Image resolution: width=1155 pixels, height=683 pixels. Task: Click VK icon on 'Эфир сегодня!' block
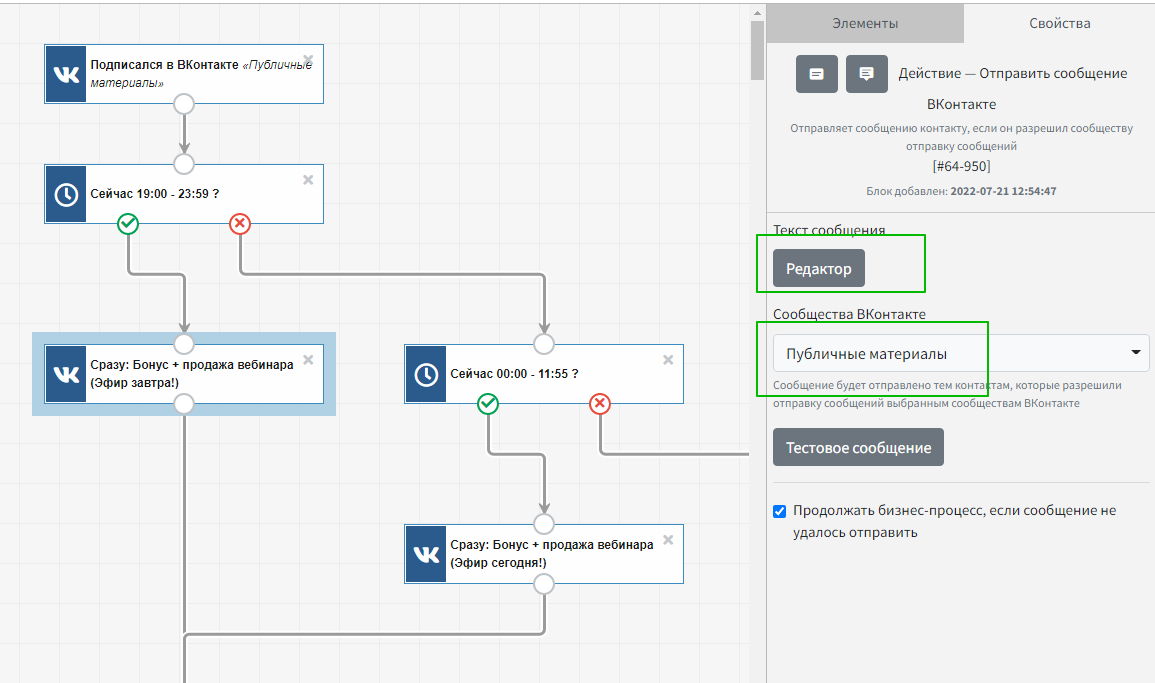click(426, 554)
